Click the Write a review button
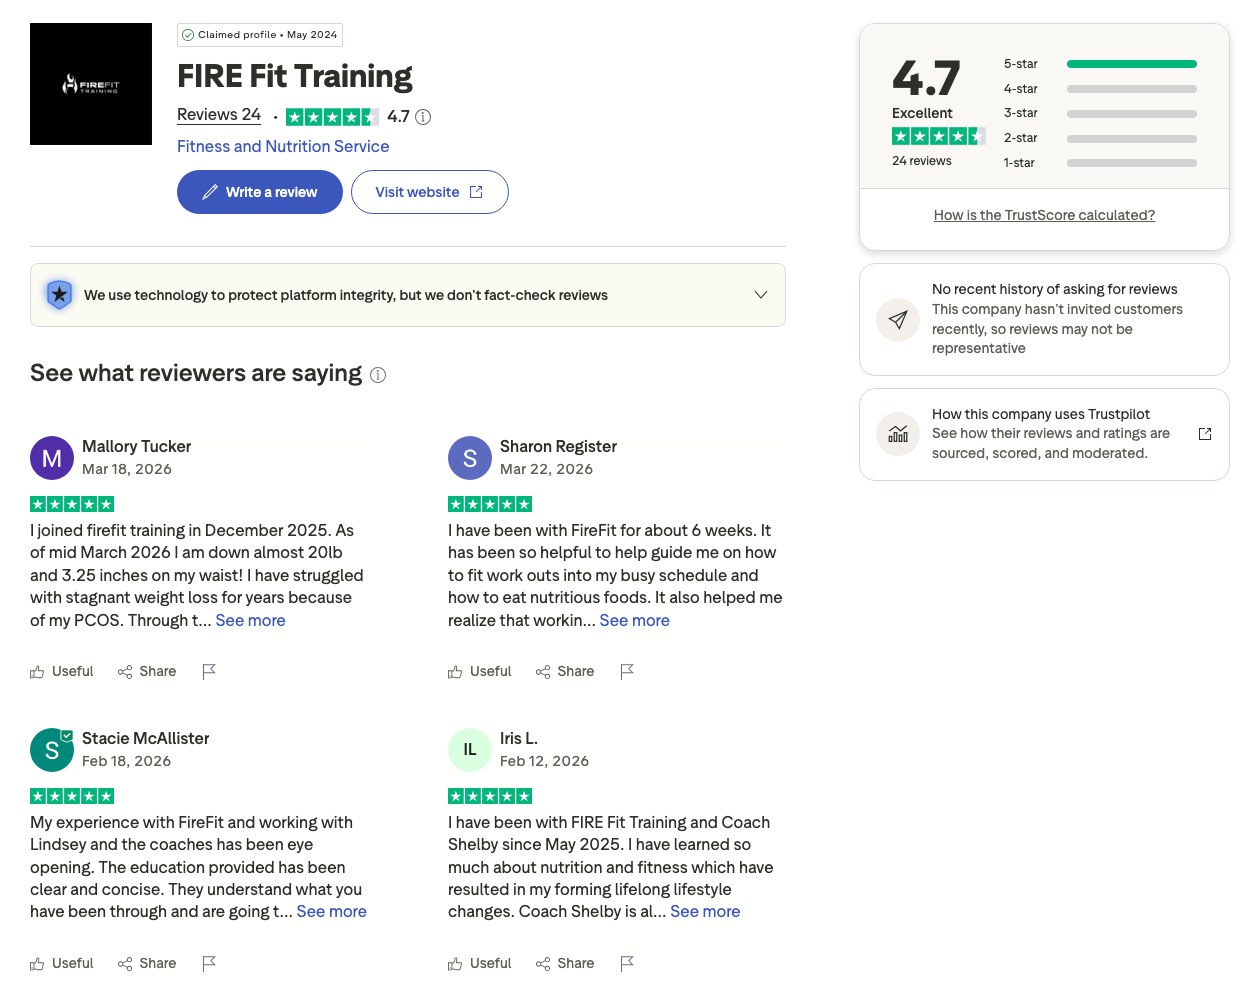 pyautogui.click(x=260, y=192)
